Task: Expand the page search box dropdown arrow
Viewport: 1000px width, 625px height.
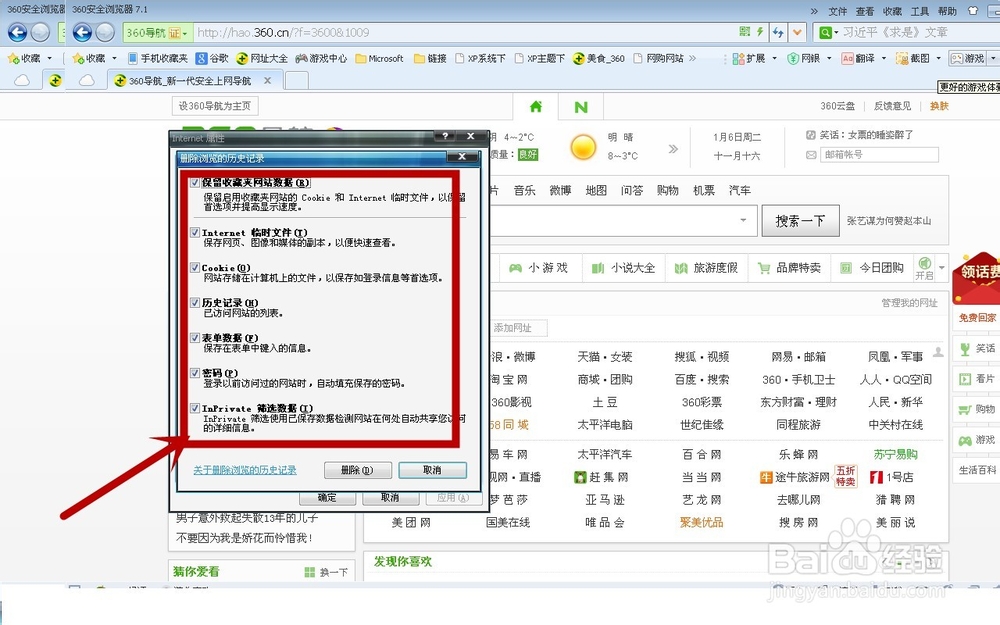Action: point(743,220)
